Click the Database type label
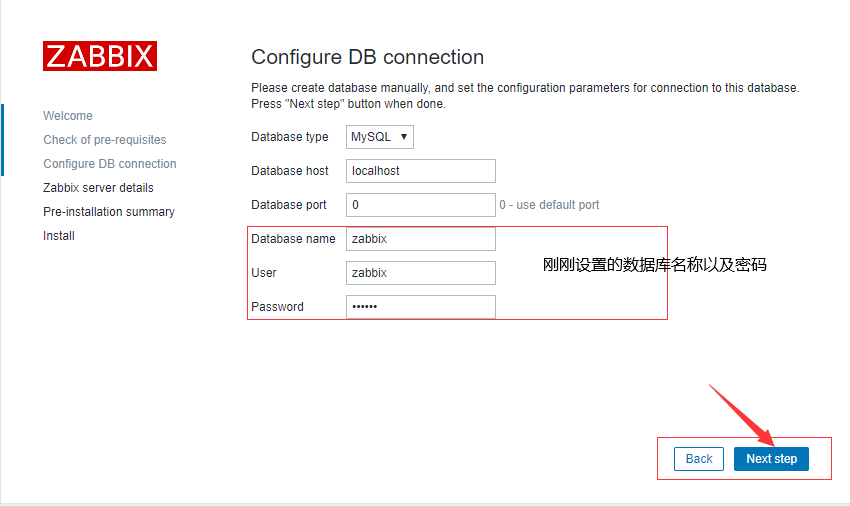Screen dimensions: 850x506 tap(290, 137)
